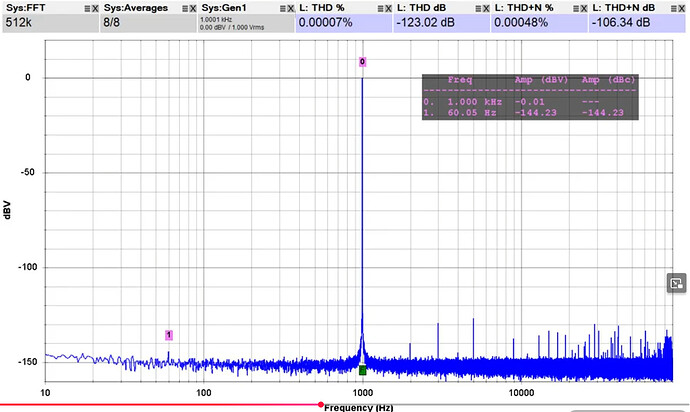Open the L: THD dB menu icon
This screenshot has width=690, height=412.
tap(478, 8)
